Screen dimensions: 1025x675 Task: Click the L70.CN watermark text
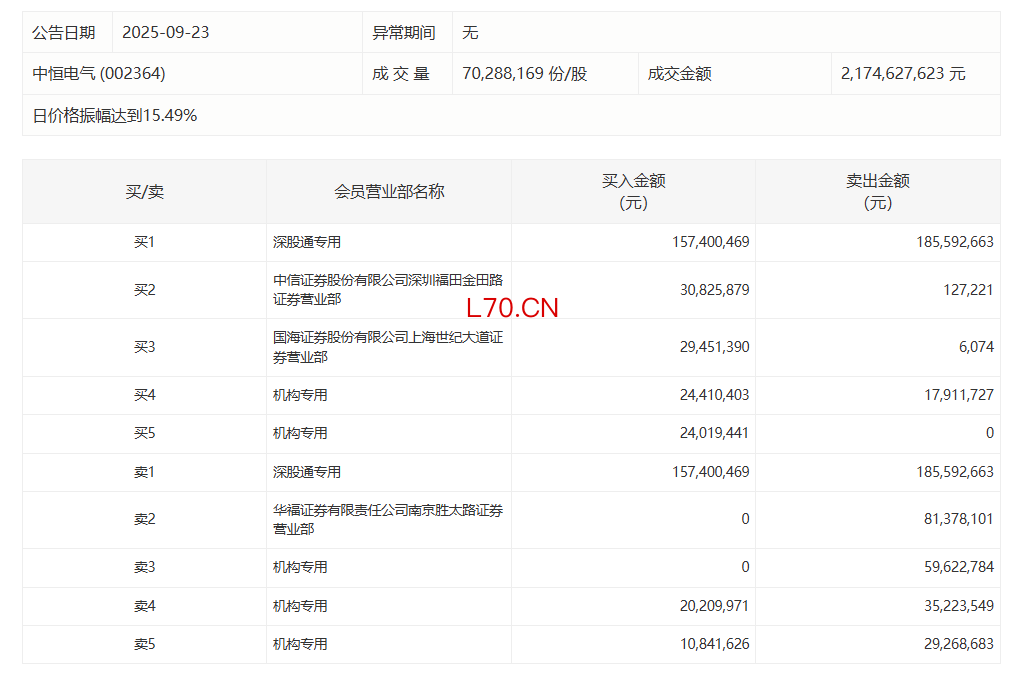point(512,308)
